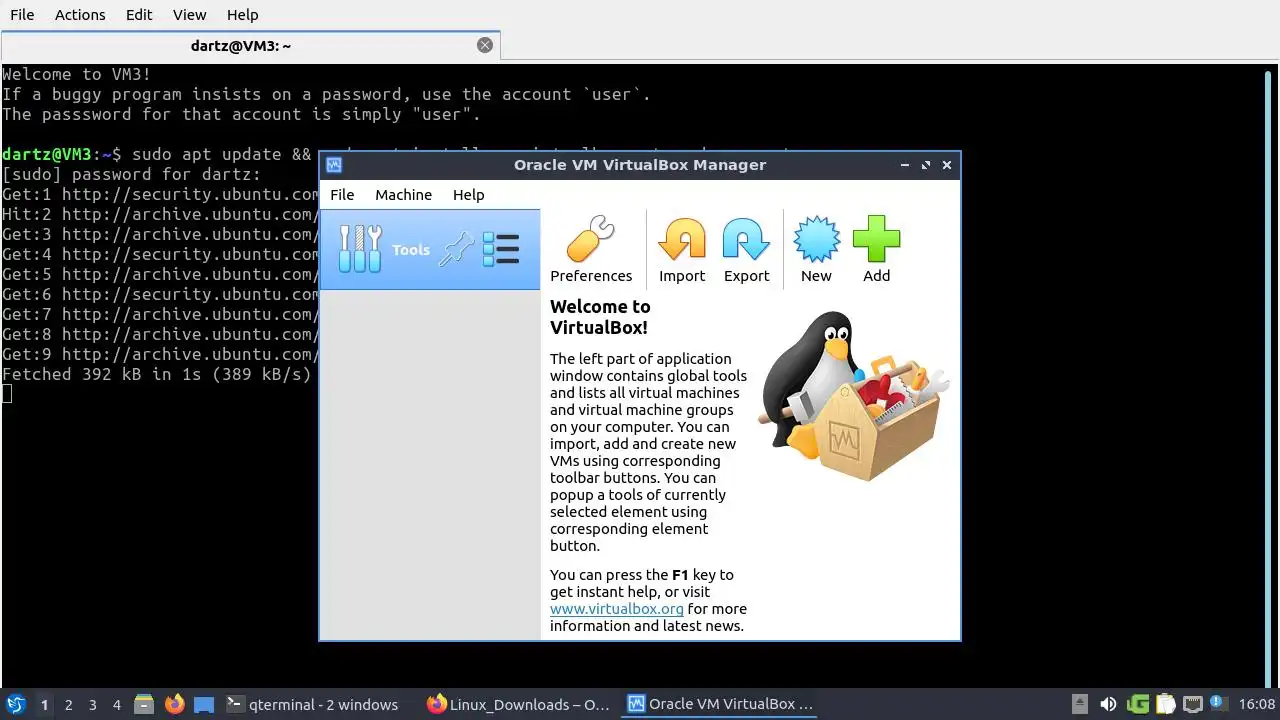The image size is (1280, 720).
Task: Click the Lubuntu start menu icon
Action: 15,704
